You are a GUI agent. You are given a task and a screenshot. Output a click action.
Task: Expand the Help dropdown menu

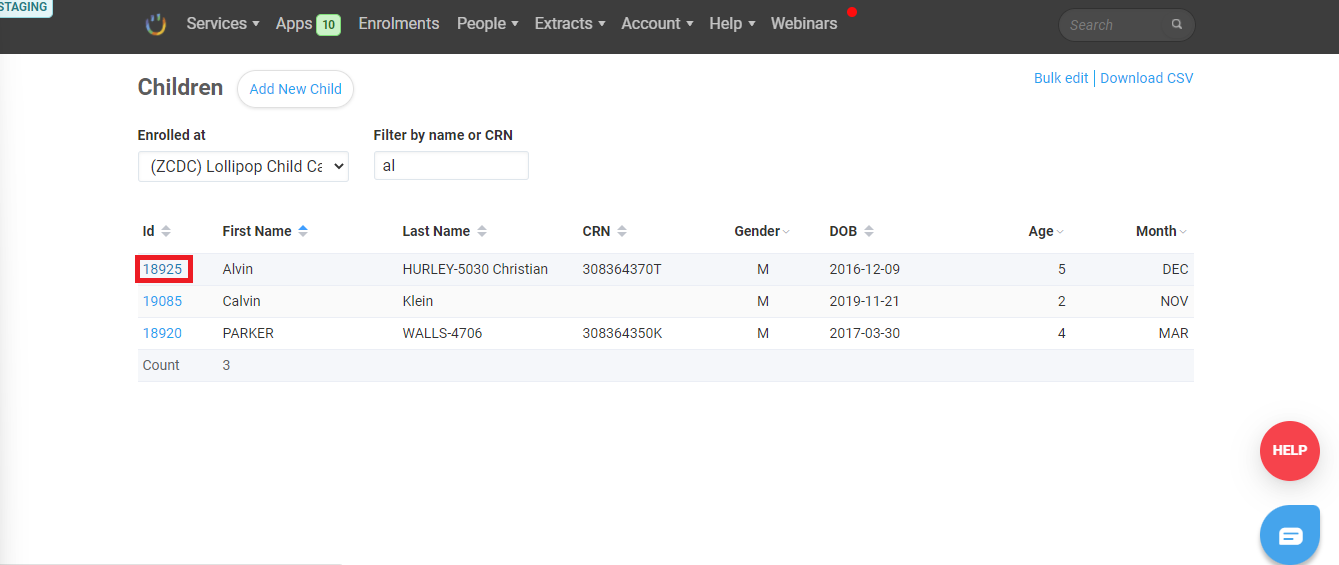[x=732, y=23]
